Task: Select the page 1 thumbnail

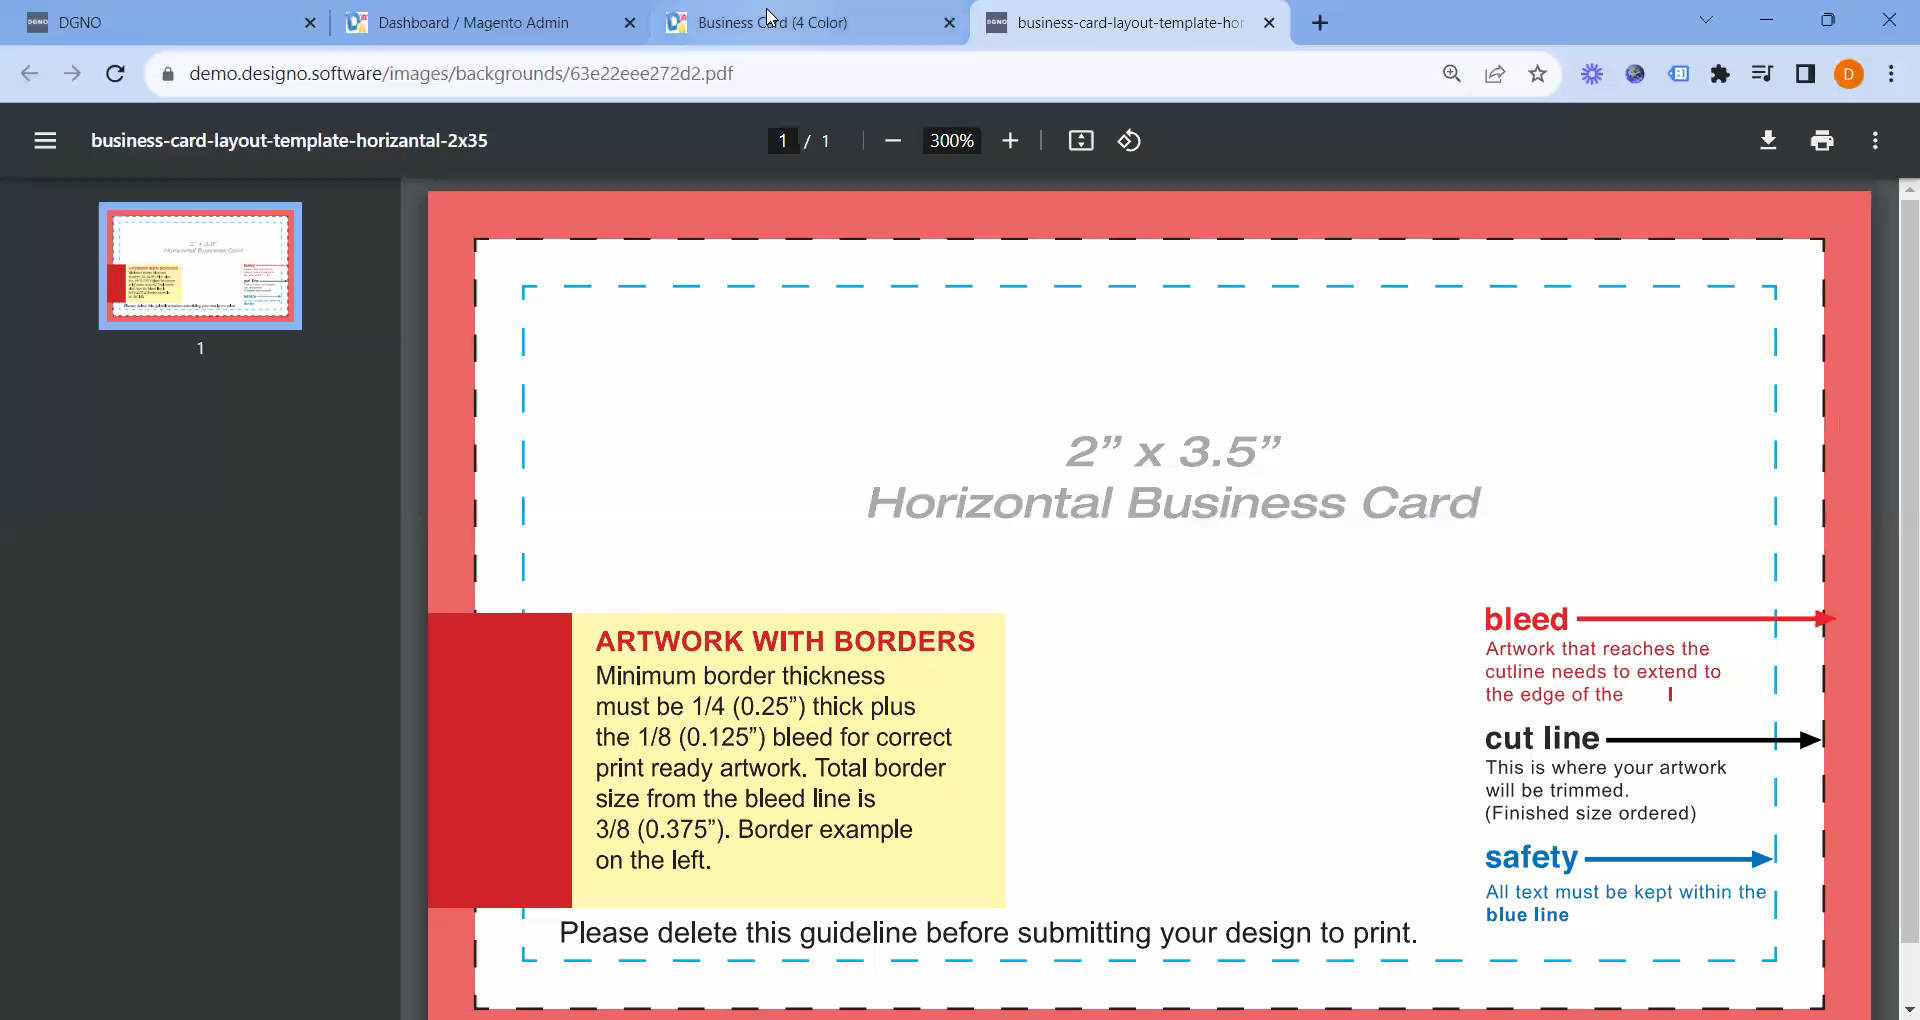Action: click(x=200, y=266)
